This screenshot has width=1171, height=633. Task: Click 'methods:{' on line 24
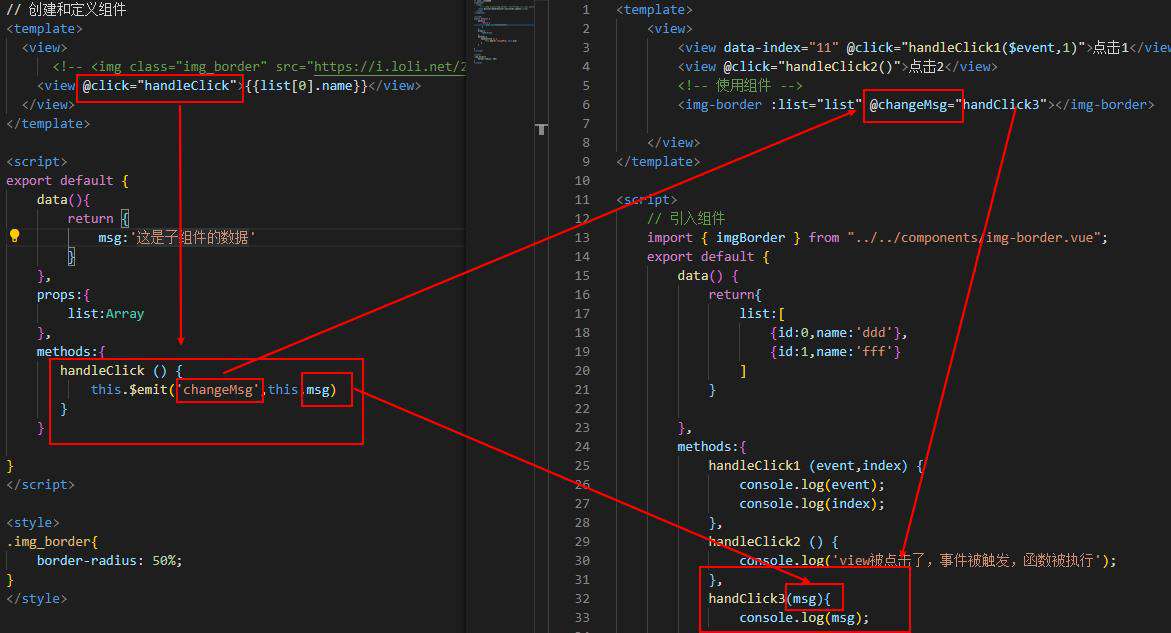712,446
